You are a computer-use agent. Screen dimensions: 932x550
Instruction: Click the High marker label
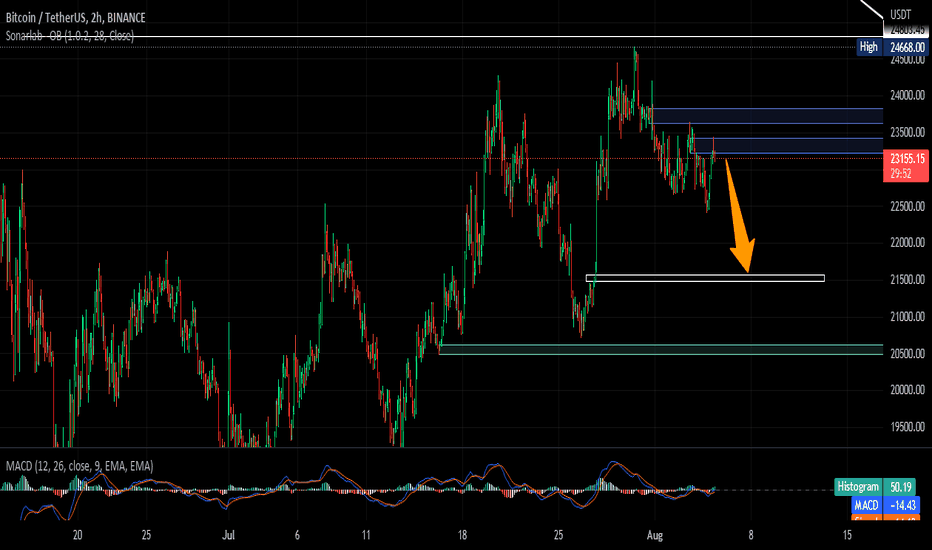pyautogui.click(x=868, y=47)
